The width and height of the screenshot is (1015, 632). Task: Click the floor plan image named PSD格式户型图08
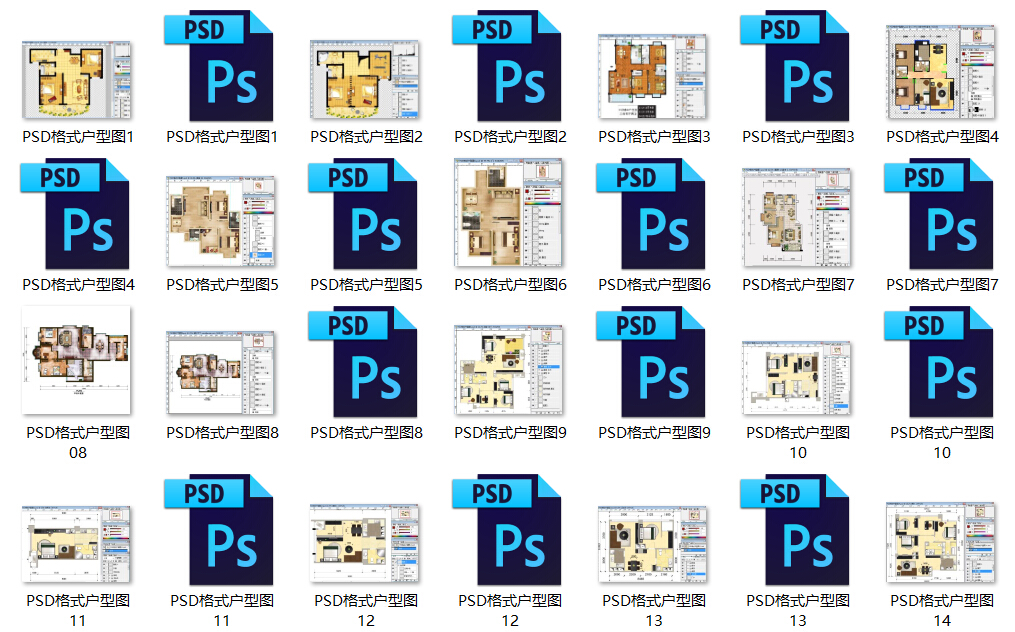pyautogui.click(x=77, y=360)
